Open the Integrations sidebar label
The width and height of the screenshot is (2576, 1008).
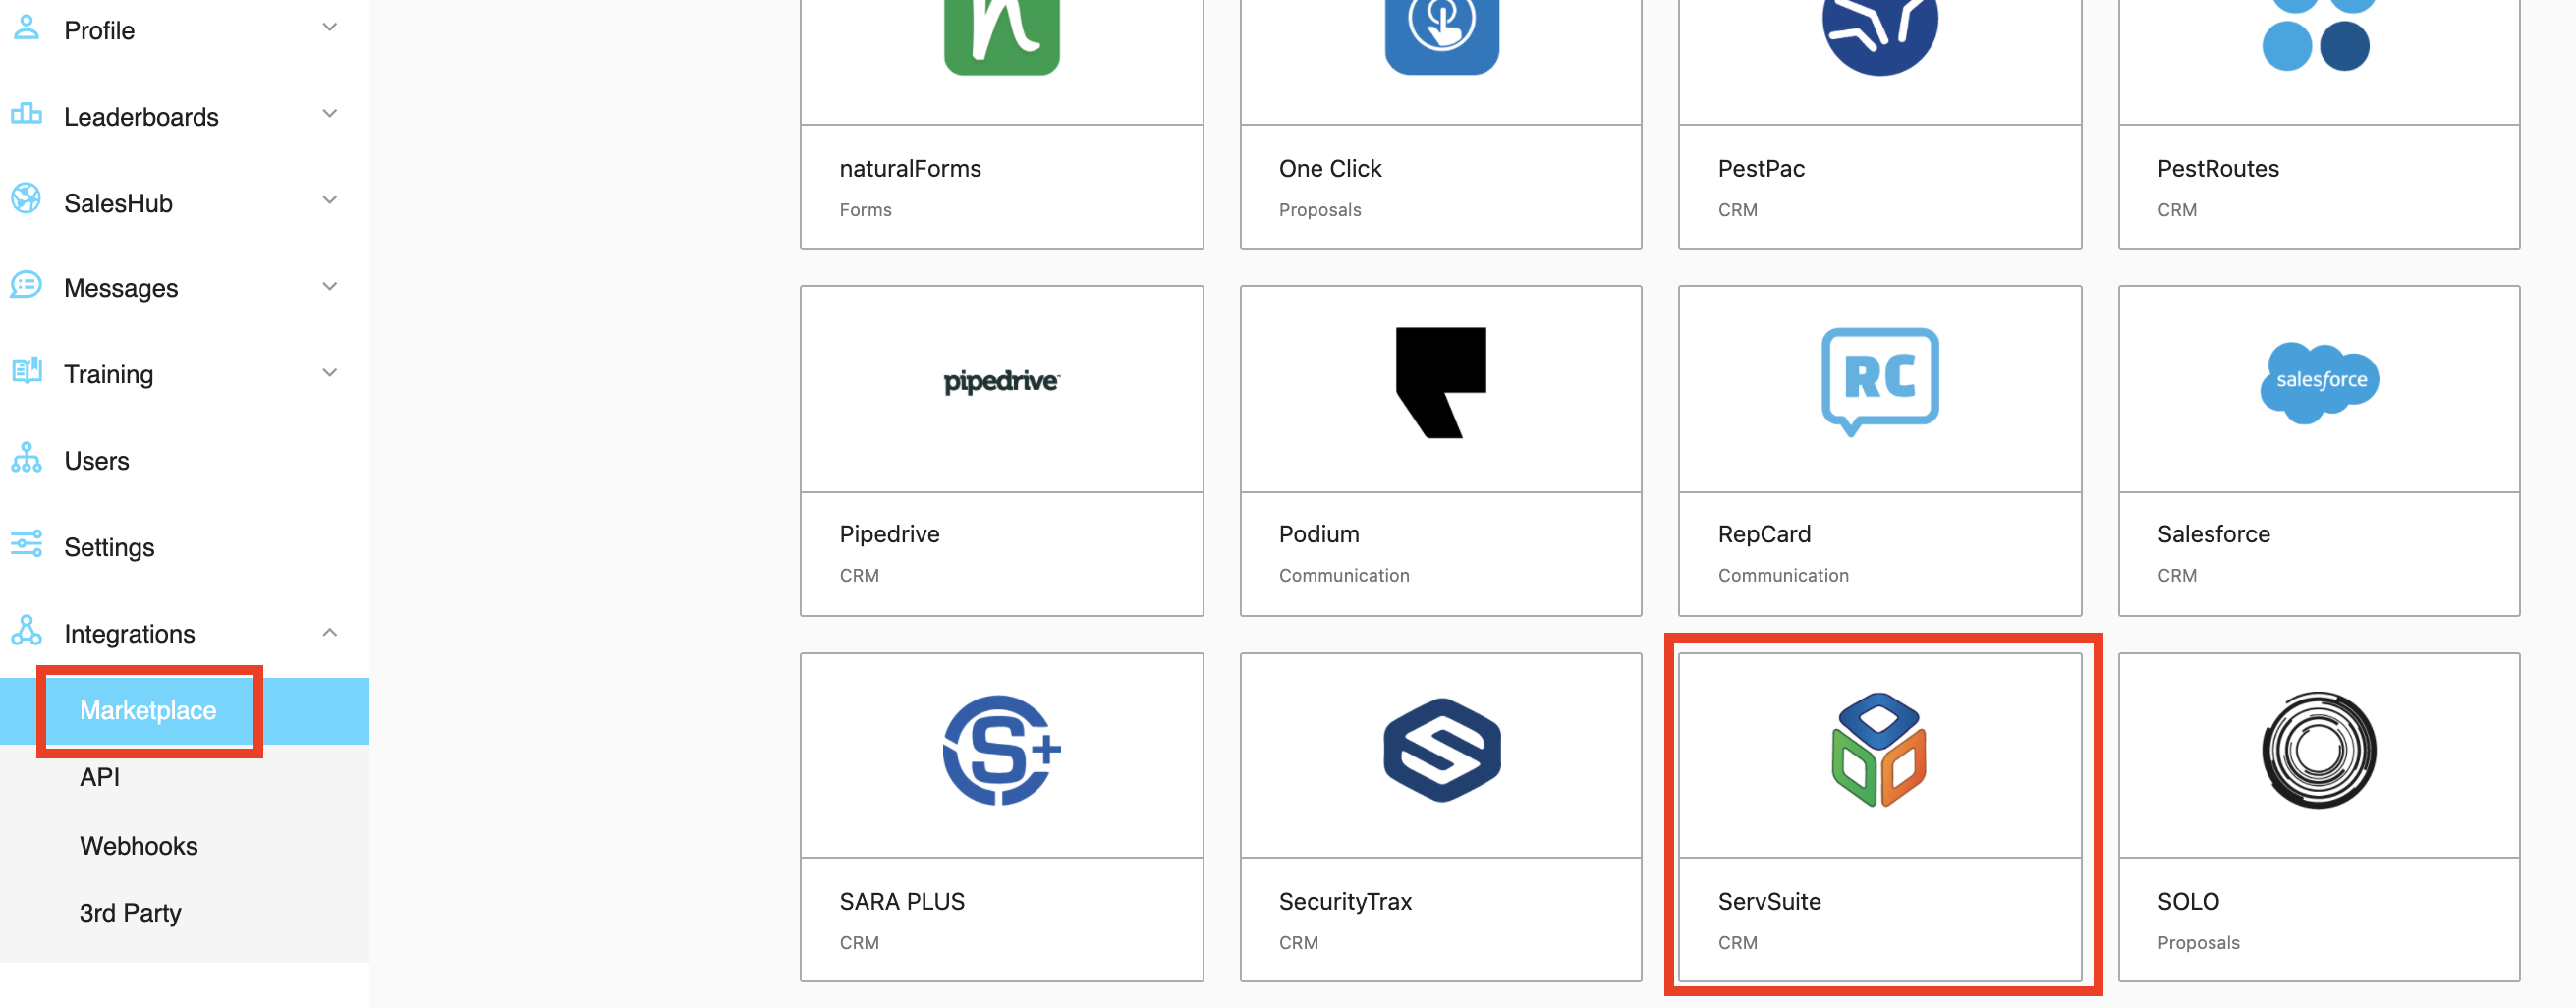pos(129,634)
